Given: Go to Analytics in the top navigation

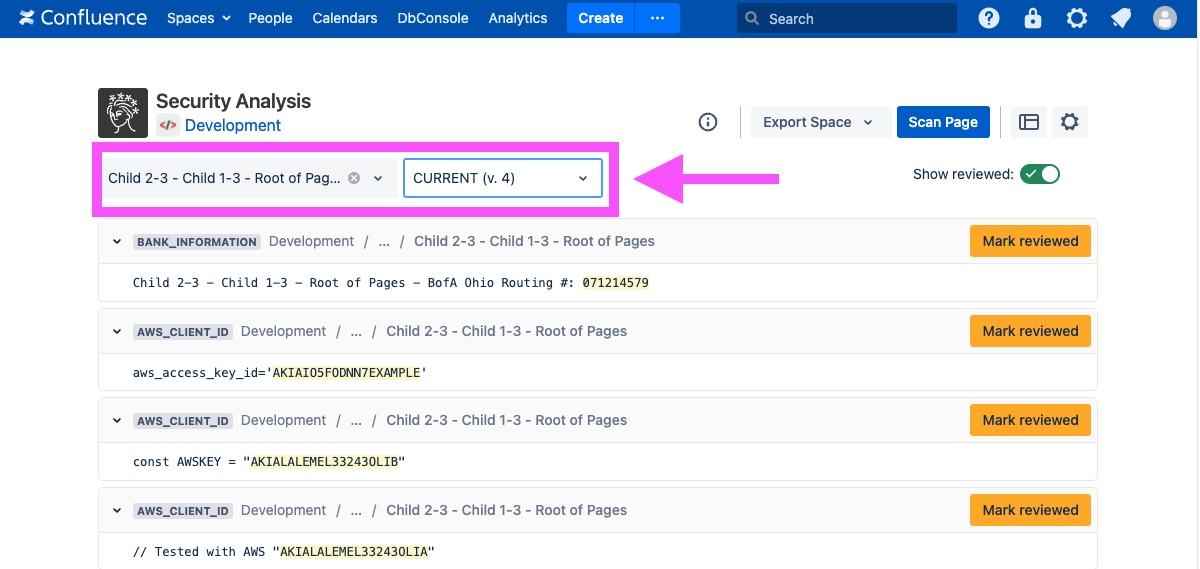Looking at the screenshot, I should [x=518, y=18].
